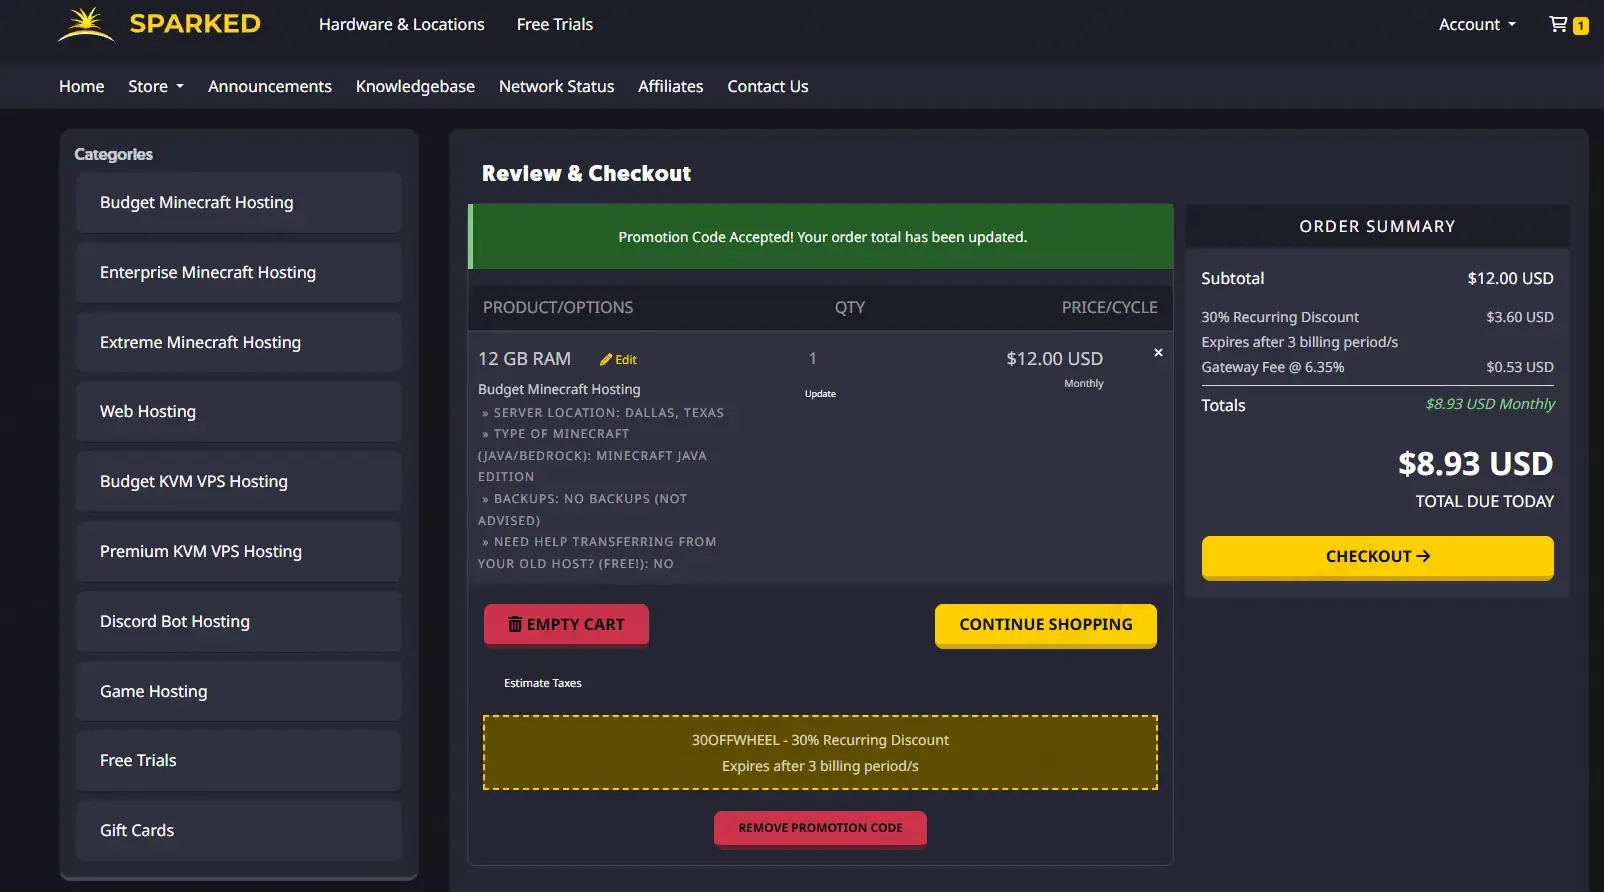Viewport: 1604px width, 892px height.
Task: Open Hardware & Locations in header
Action: click(x=402, y=24)
